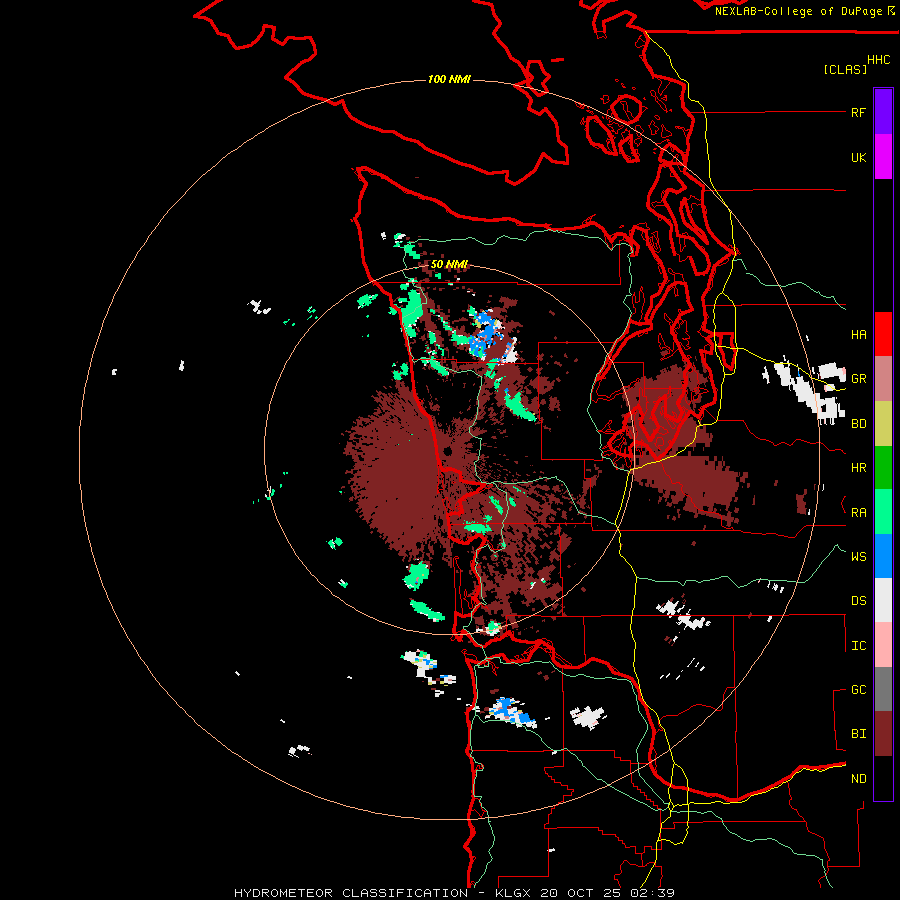
Task: Click the radar site center dot
Action: click(x=448, y=451)
